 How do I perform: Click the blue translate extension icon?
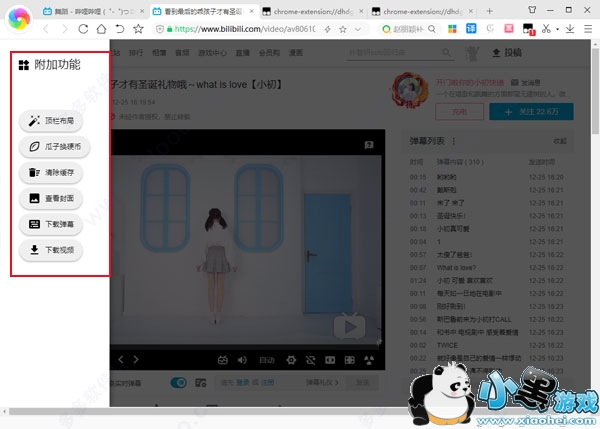coord(471,29)
